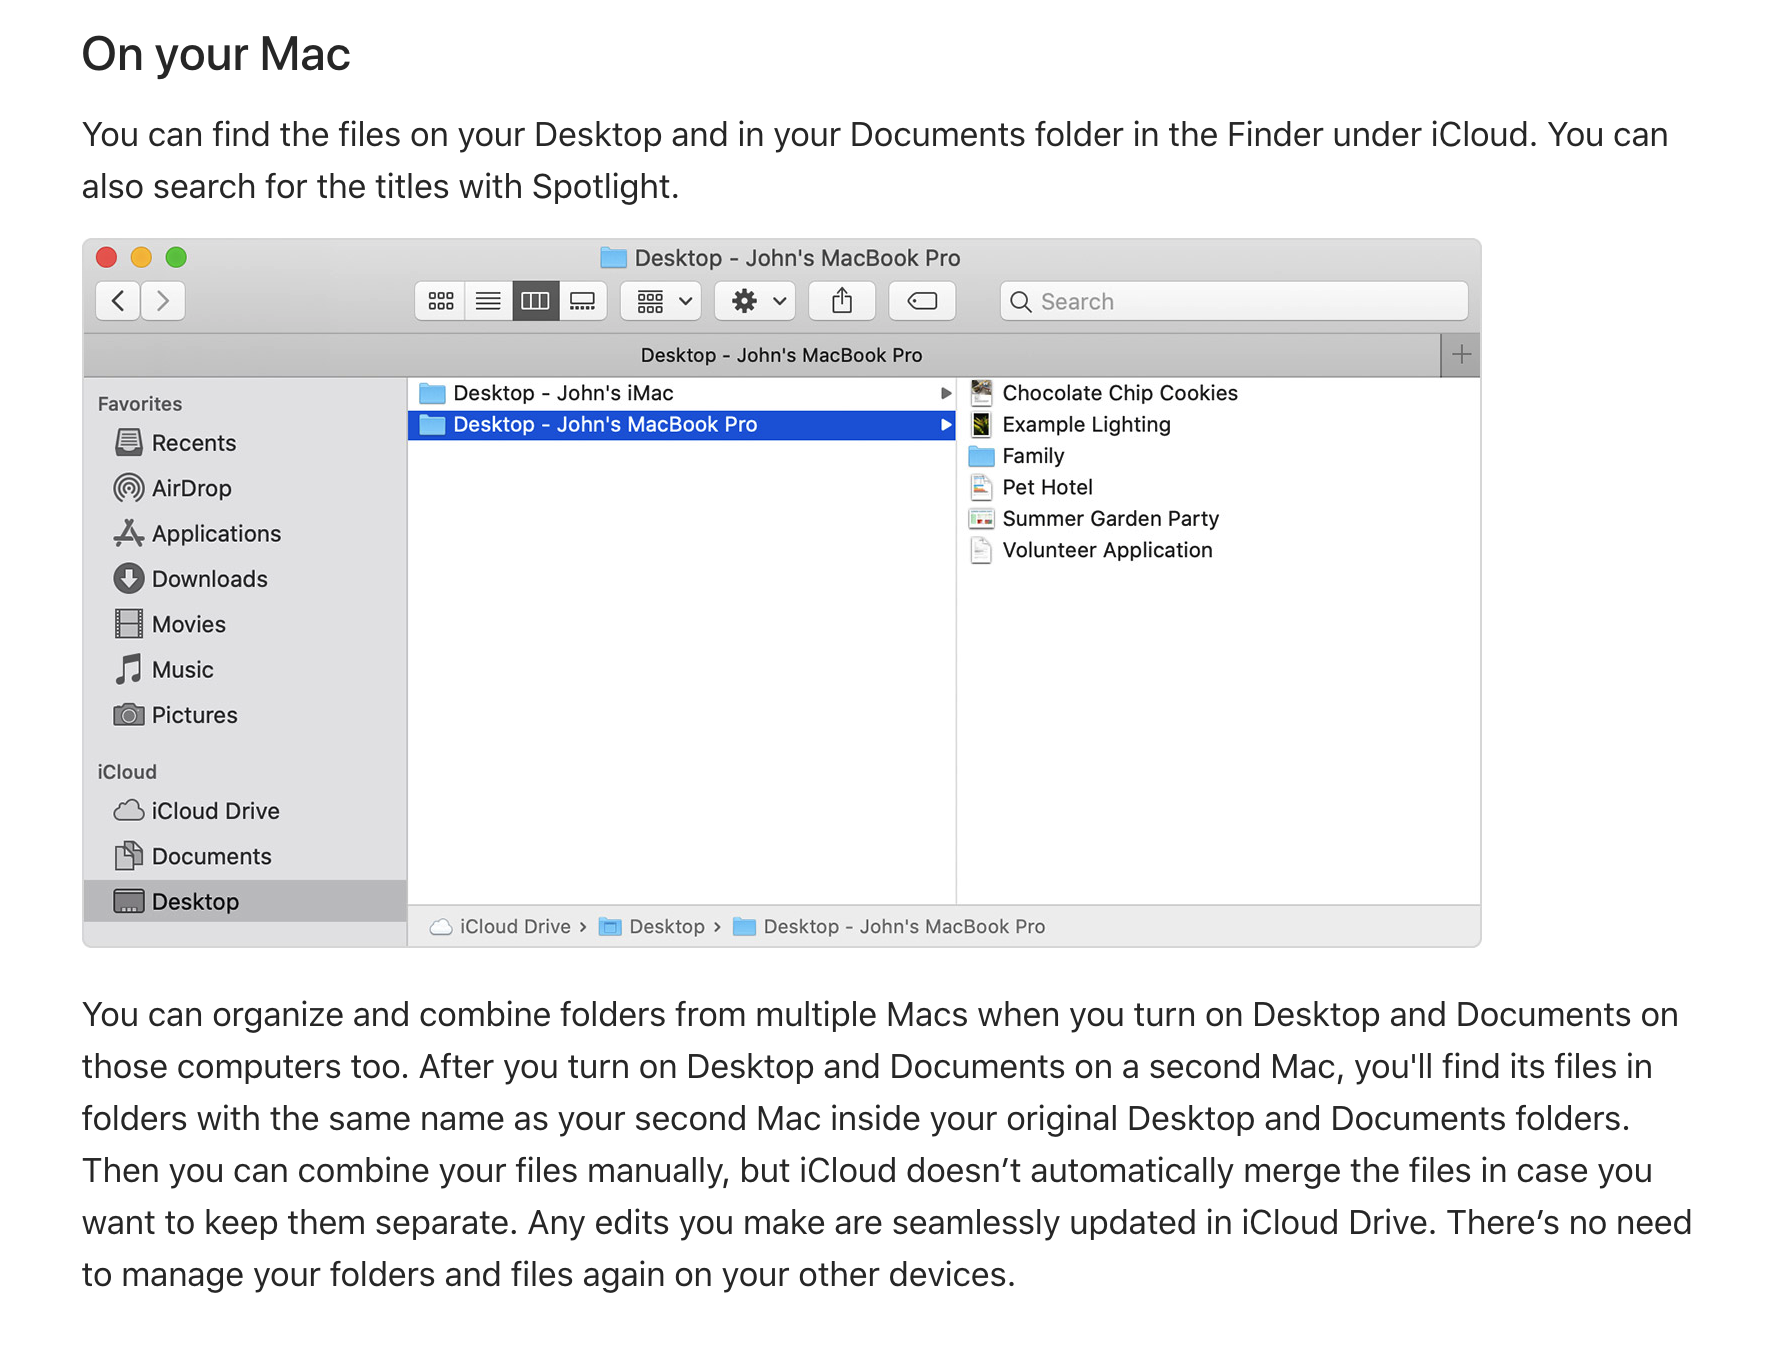This screenshot has height=1354, width=1786.
Task: Switch Finder to gallery view
Action: tap(582, 301)
